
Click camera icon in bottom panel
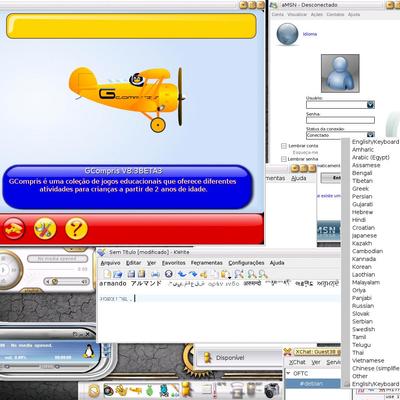[x=272, y=390]
